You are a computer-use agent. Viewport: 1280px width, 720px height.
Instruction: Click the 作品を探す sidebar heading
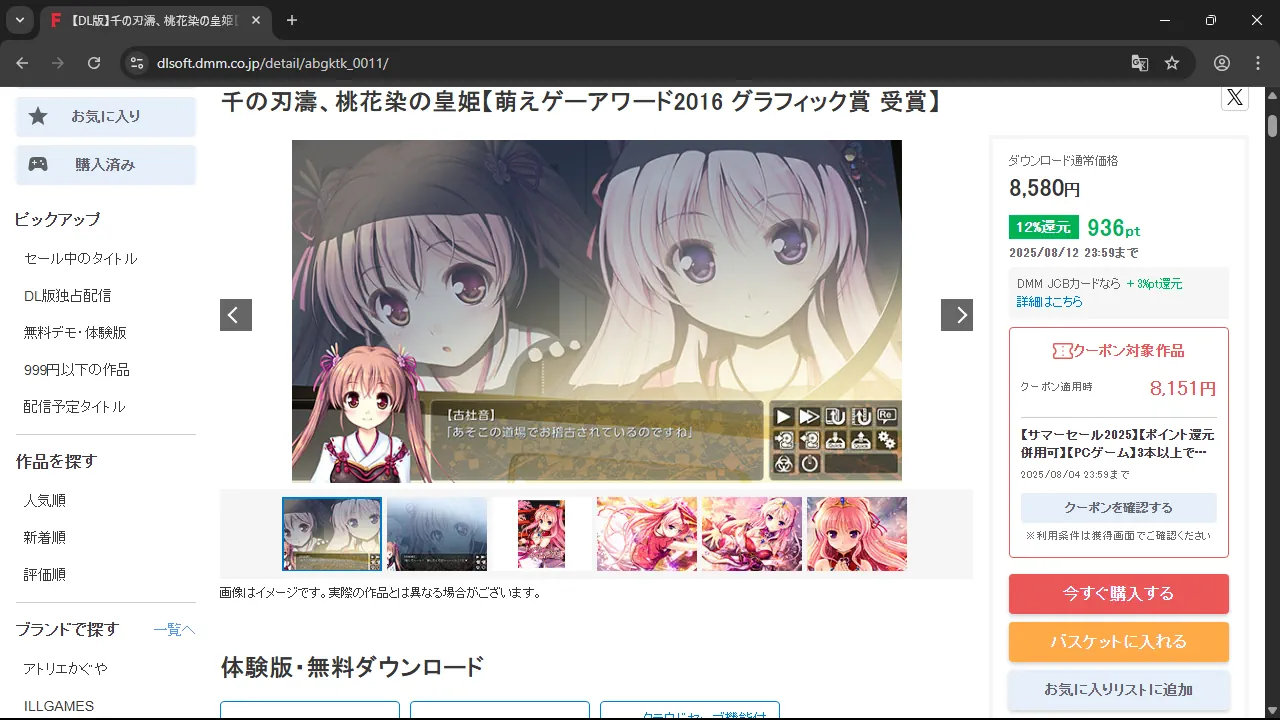tap(56, 461)
